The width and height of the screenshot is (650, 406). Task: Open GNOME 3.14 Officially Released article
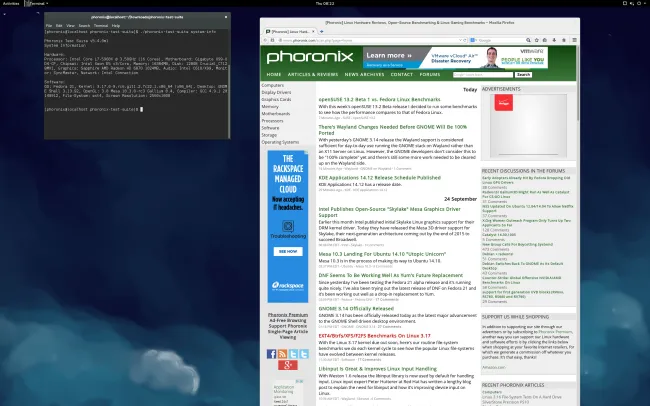click(x=356, y=309)
